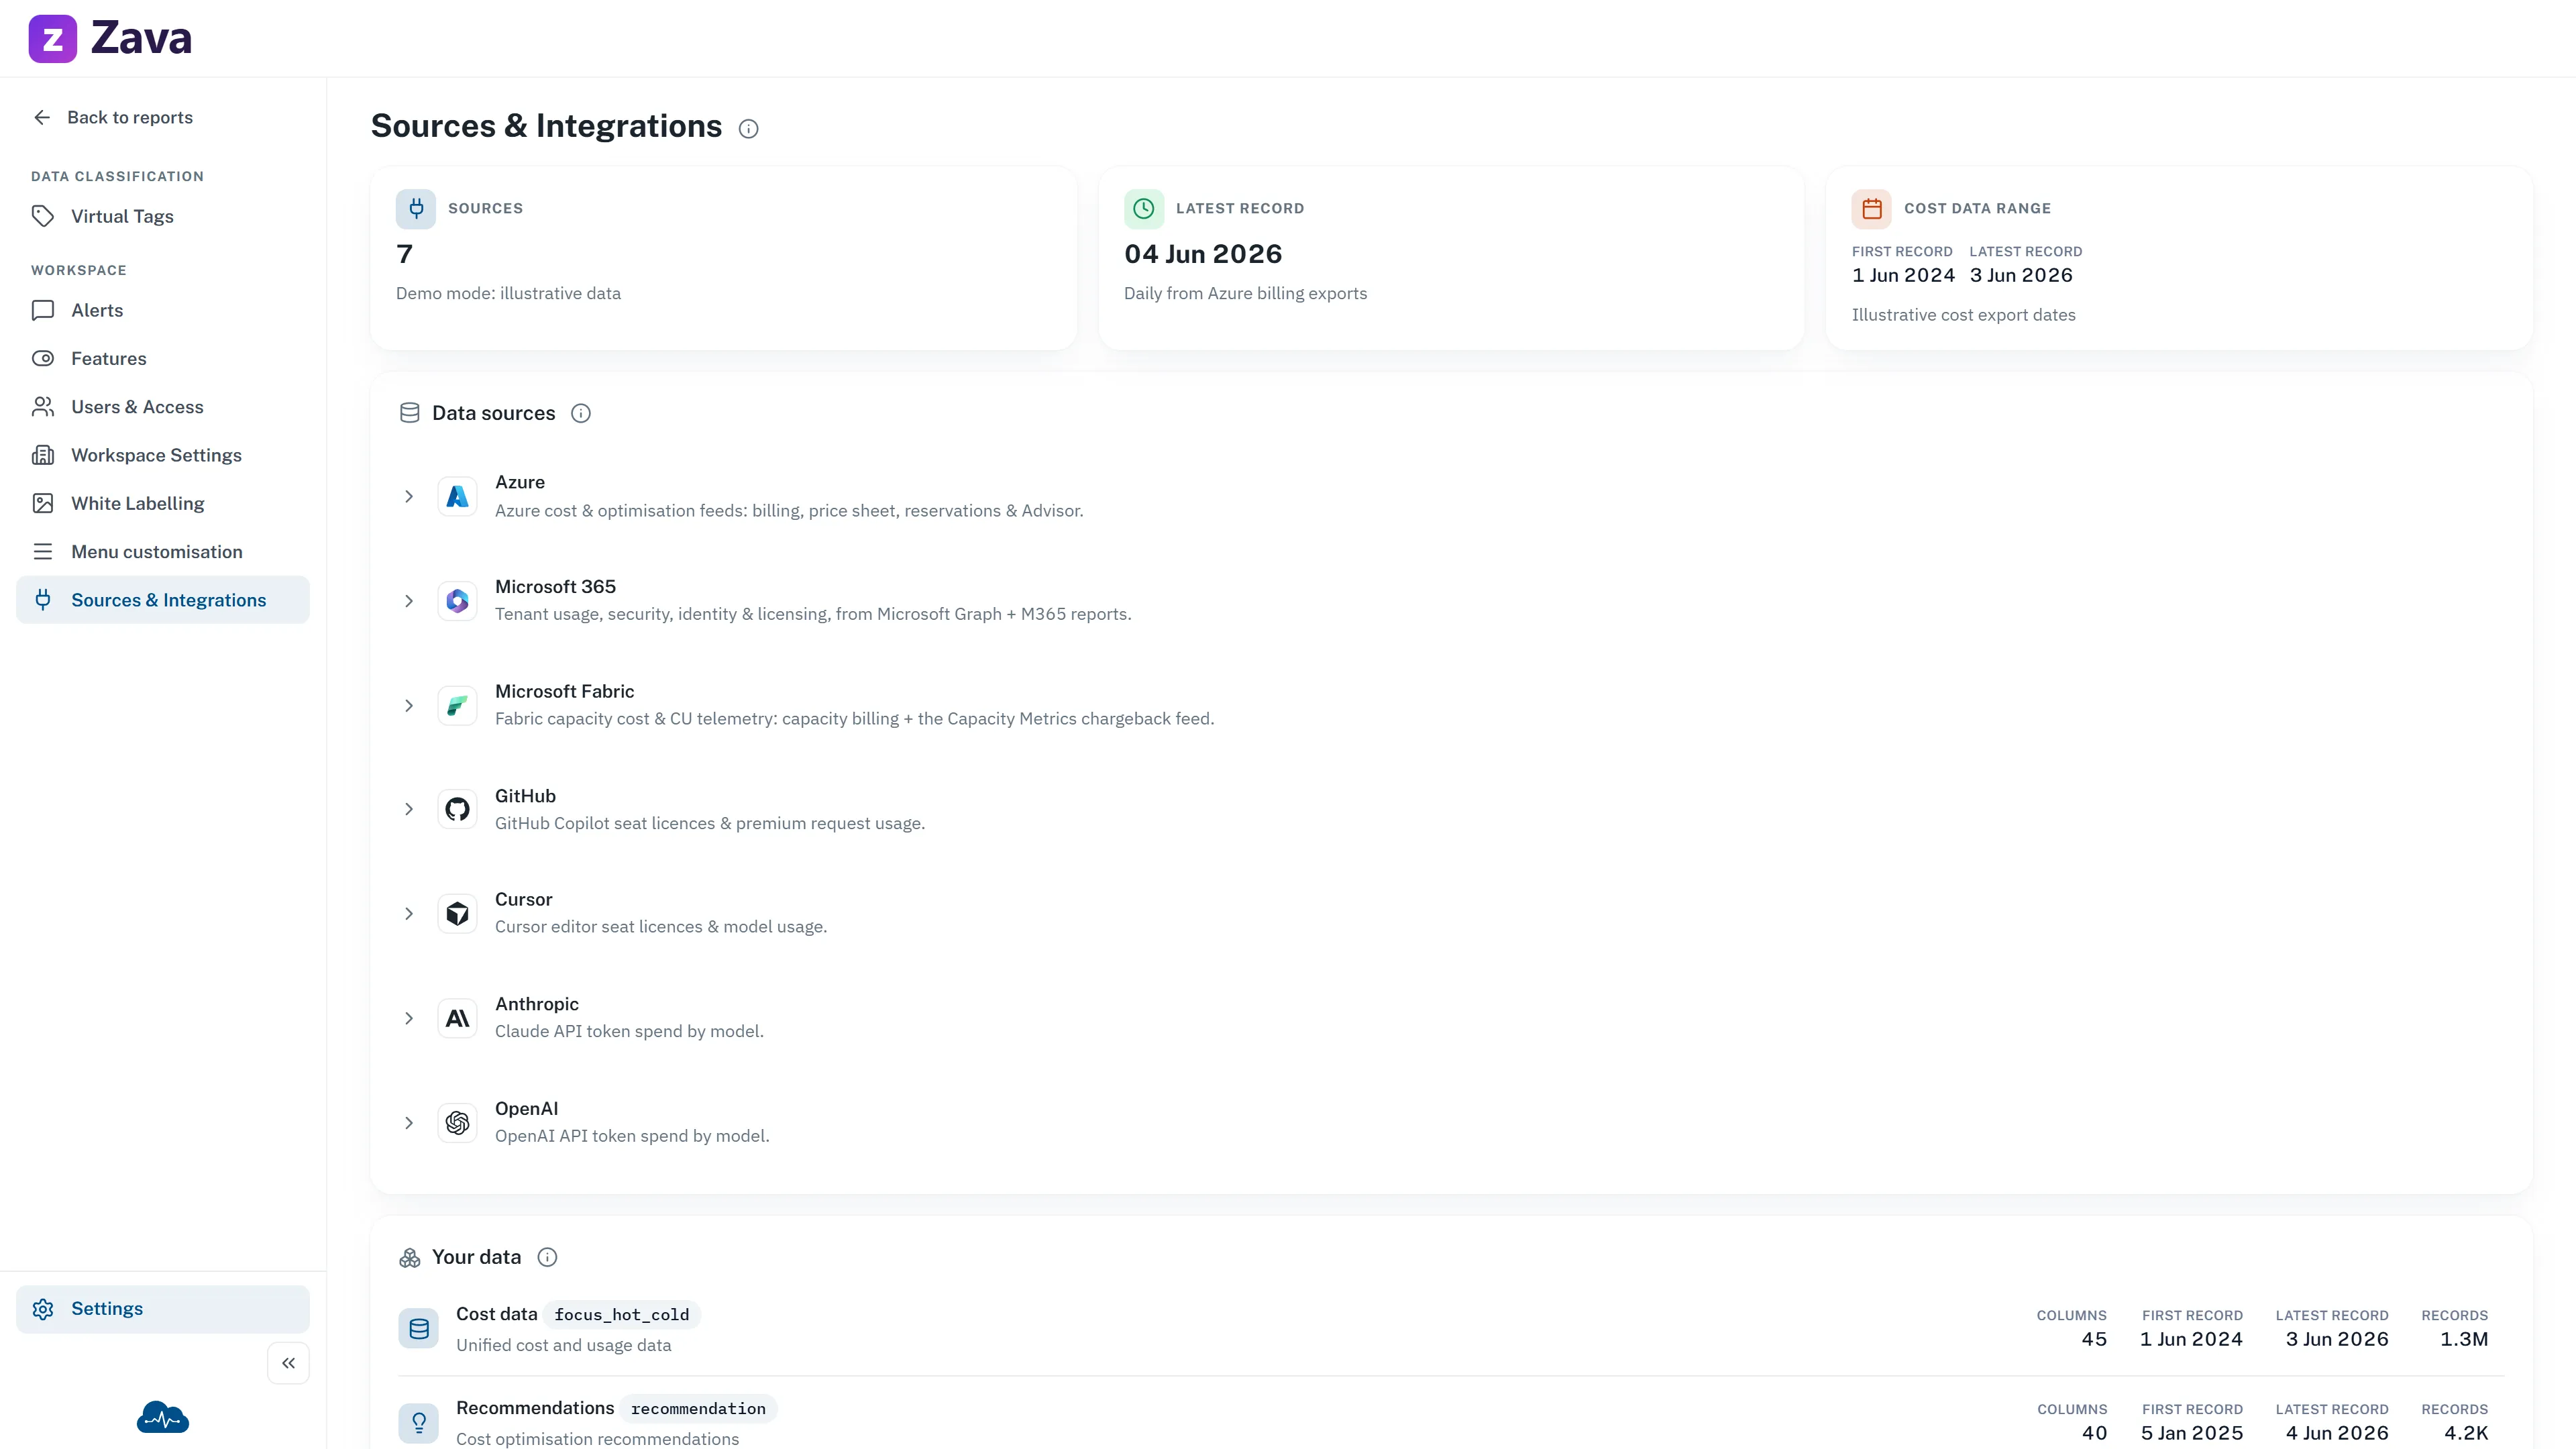Click the focus_hot_cold table tag

(622, 1315)
